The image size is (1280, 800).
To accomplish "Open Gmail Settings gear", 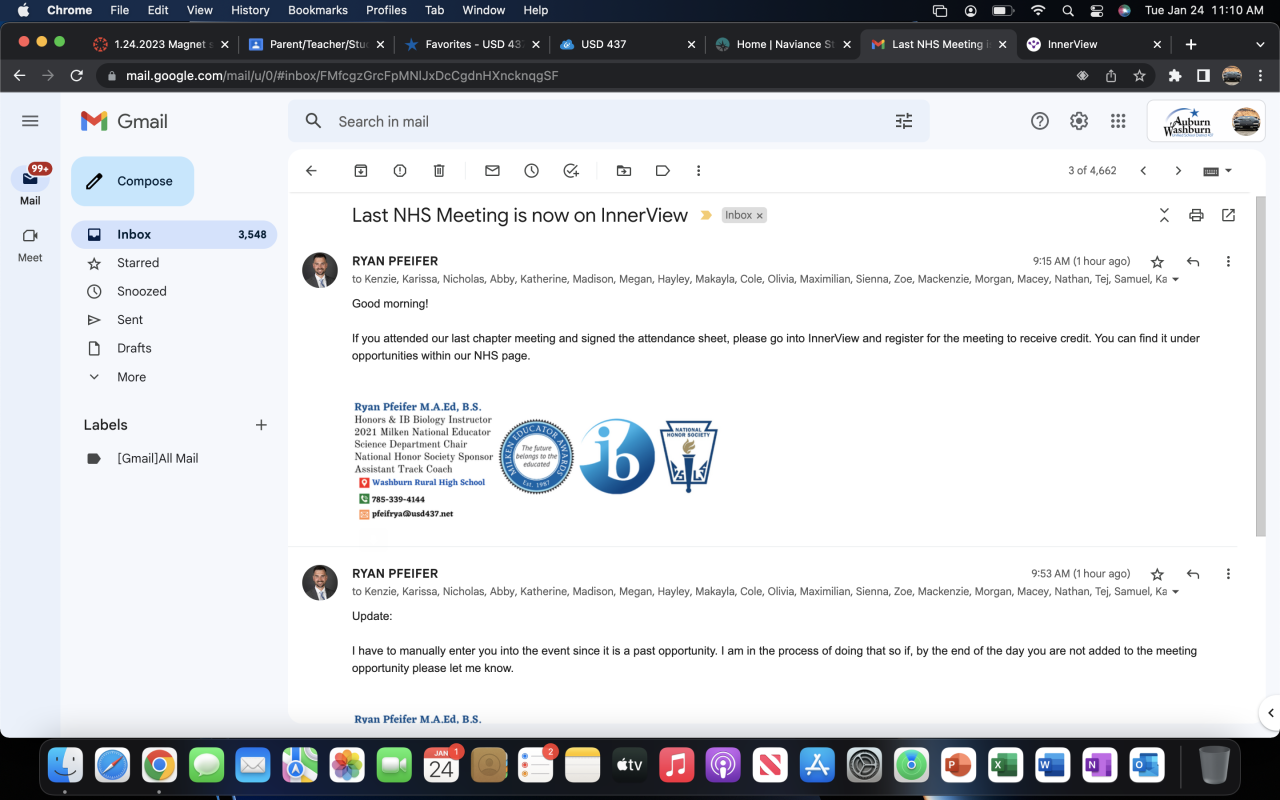I will pos(1079,121).
